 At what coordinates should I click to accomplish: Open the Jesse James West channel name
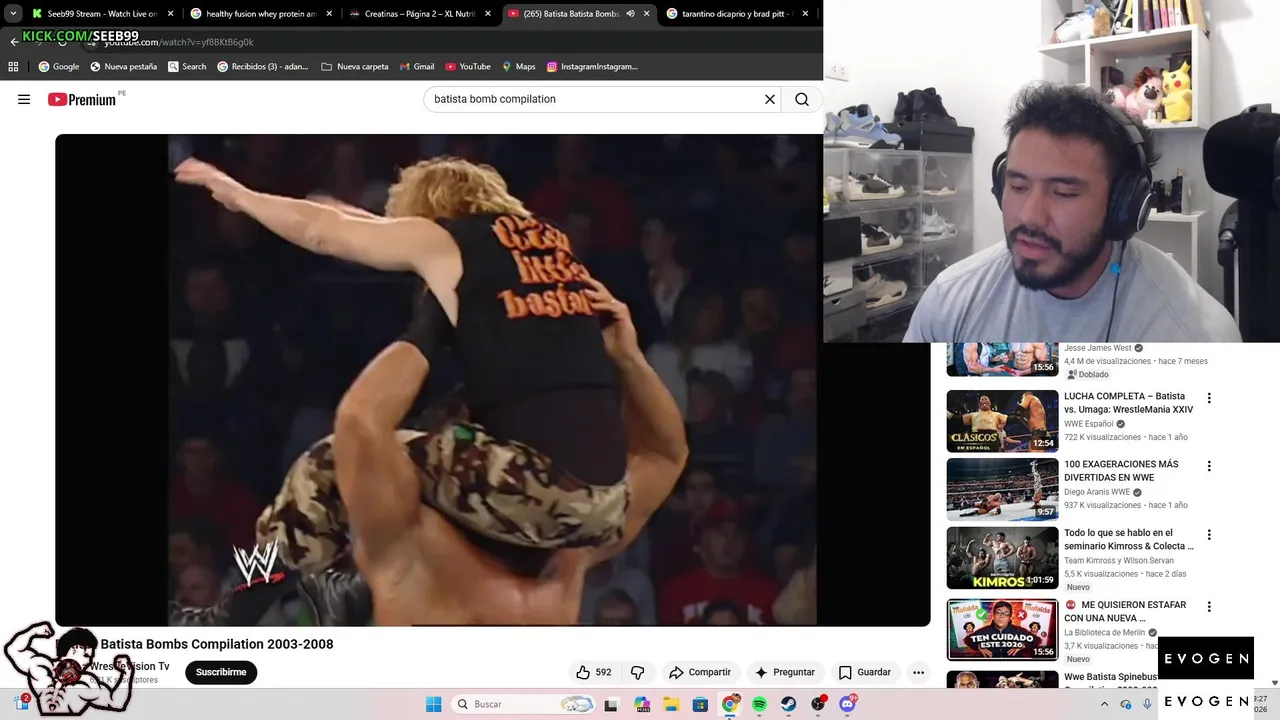pyautogui.click(x=1098, y=348)
